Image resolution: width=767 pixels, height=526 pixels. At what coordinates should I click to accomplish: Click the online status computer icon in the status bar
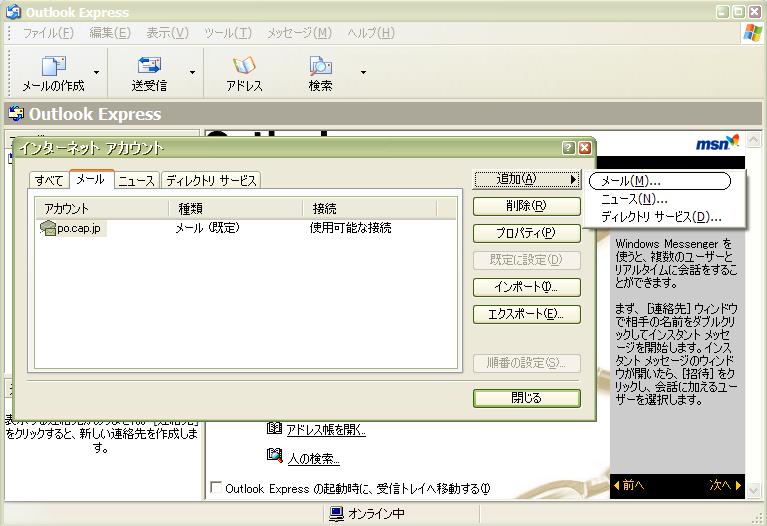tap(337, 514)
